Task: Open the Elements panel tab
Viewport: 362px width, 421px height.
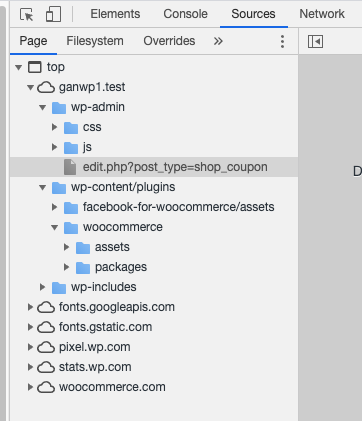Action: tap(115, 14)
